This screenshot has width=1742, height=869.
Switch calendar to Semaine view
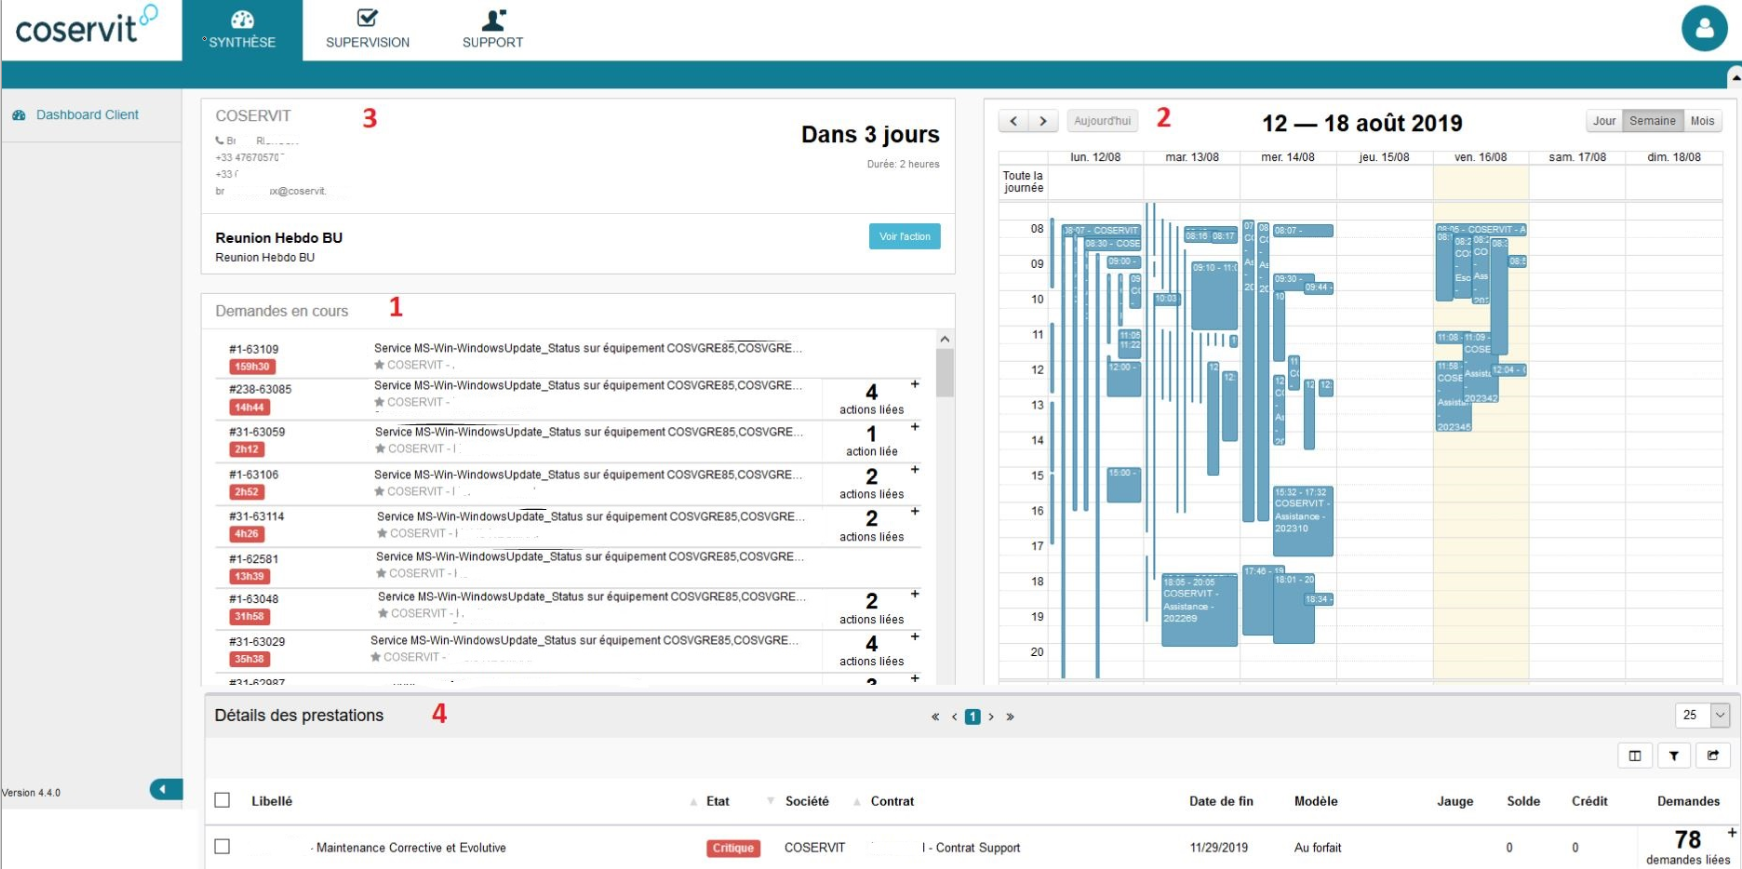click(x=1652, y=121)
